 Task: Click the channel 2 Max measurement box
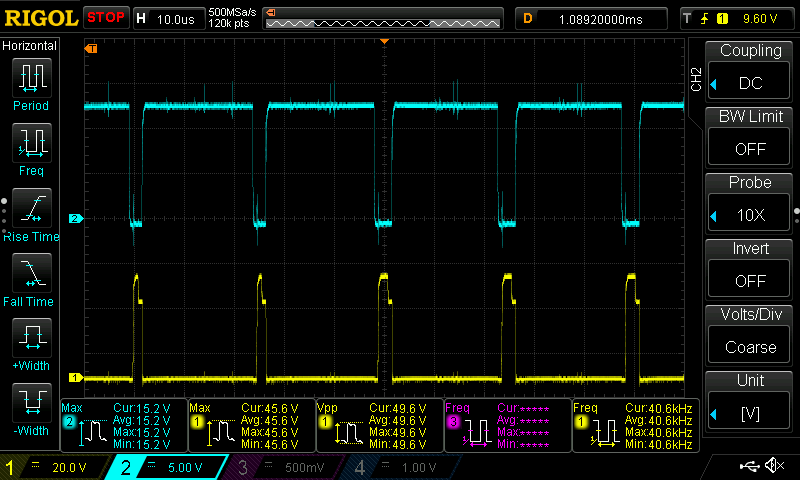pos(124,425)
